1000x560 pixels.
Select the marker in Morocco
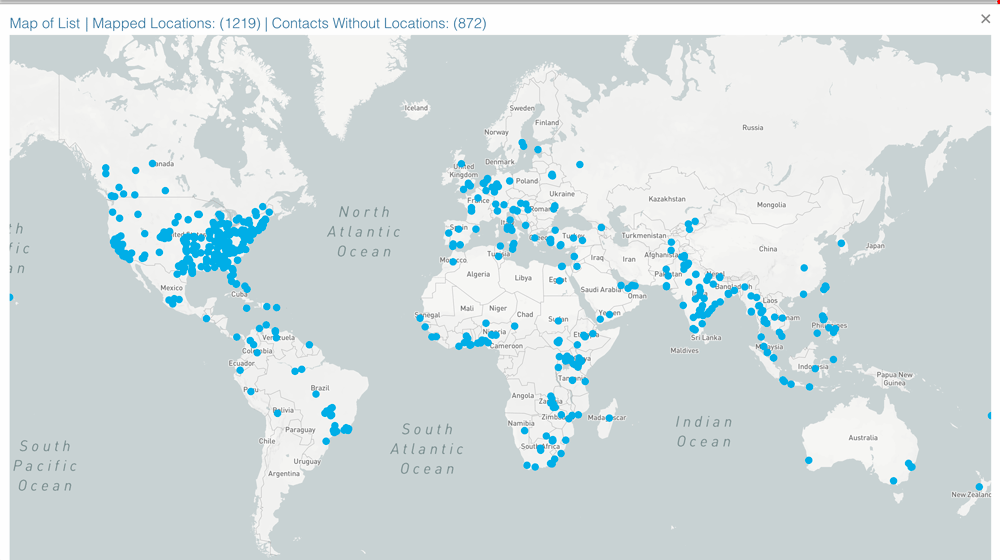coord(453,262)
